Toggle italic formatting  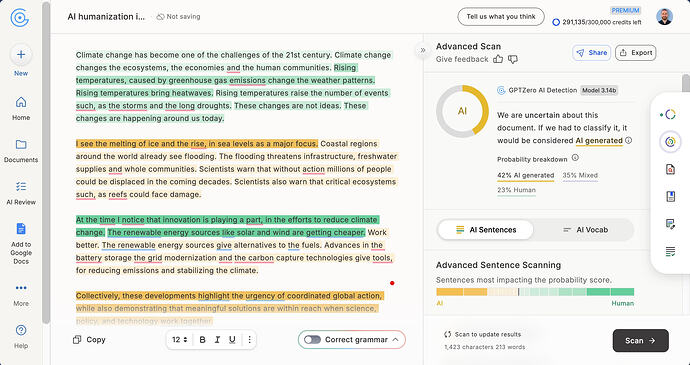tap(217, 339)
